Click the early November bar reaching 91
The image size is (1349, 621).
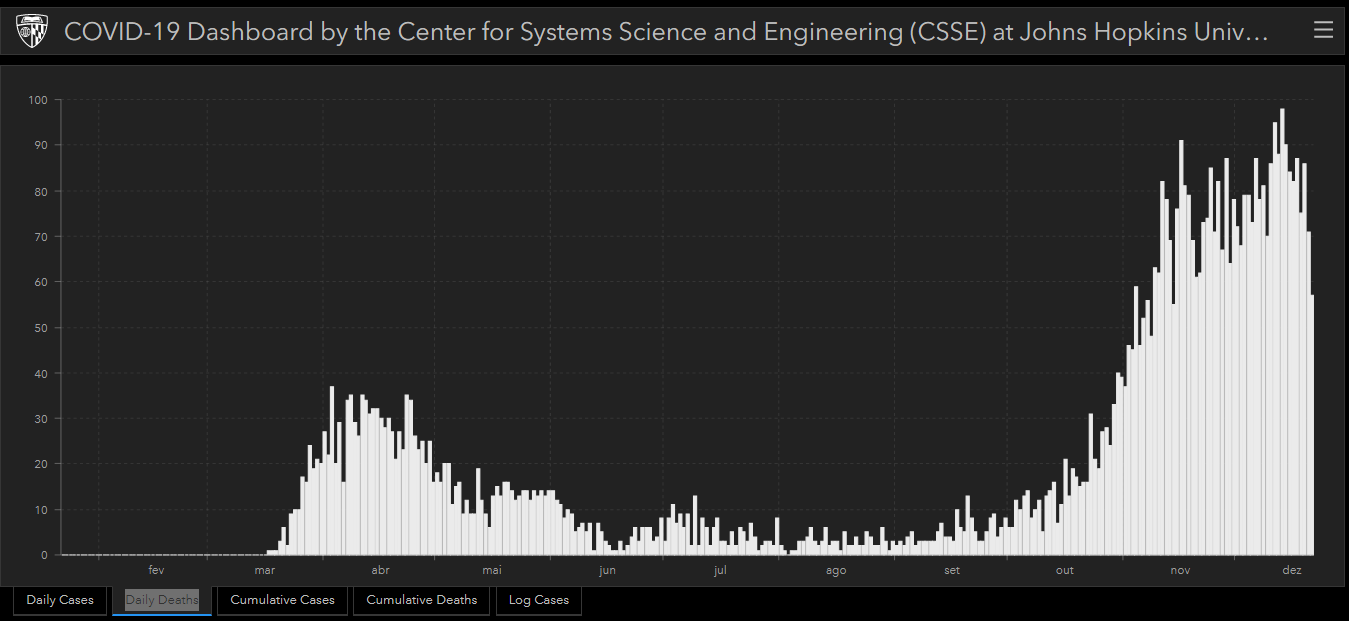[1181, 348]
